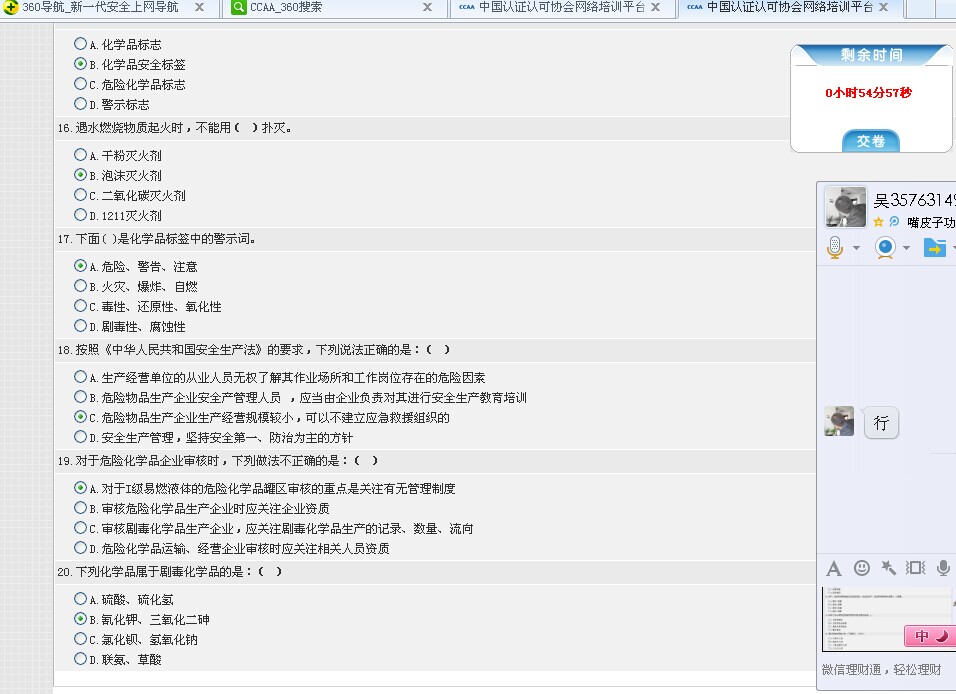The image size is (956, 694).
Task: Start voice call with microphone icon
Action: pyautogui.click(x=835, y=248)
